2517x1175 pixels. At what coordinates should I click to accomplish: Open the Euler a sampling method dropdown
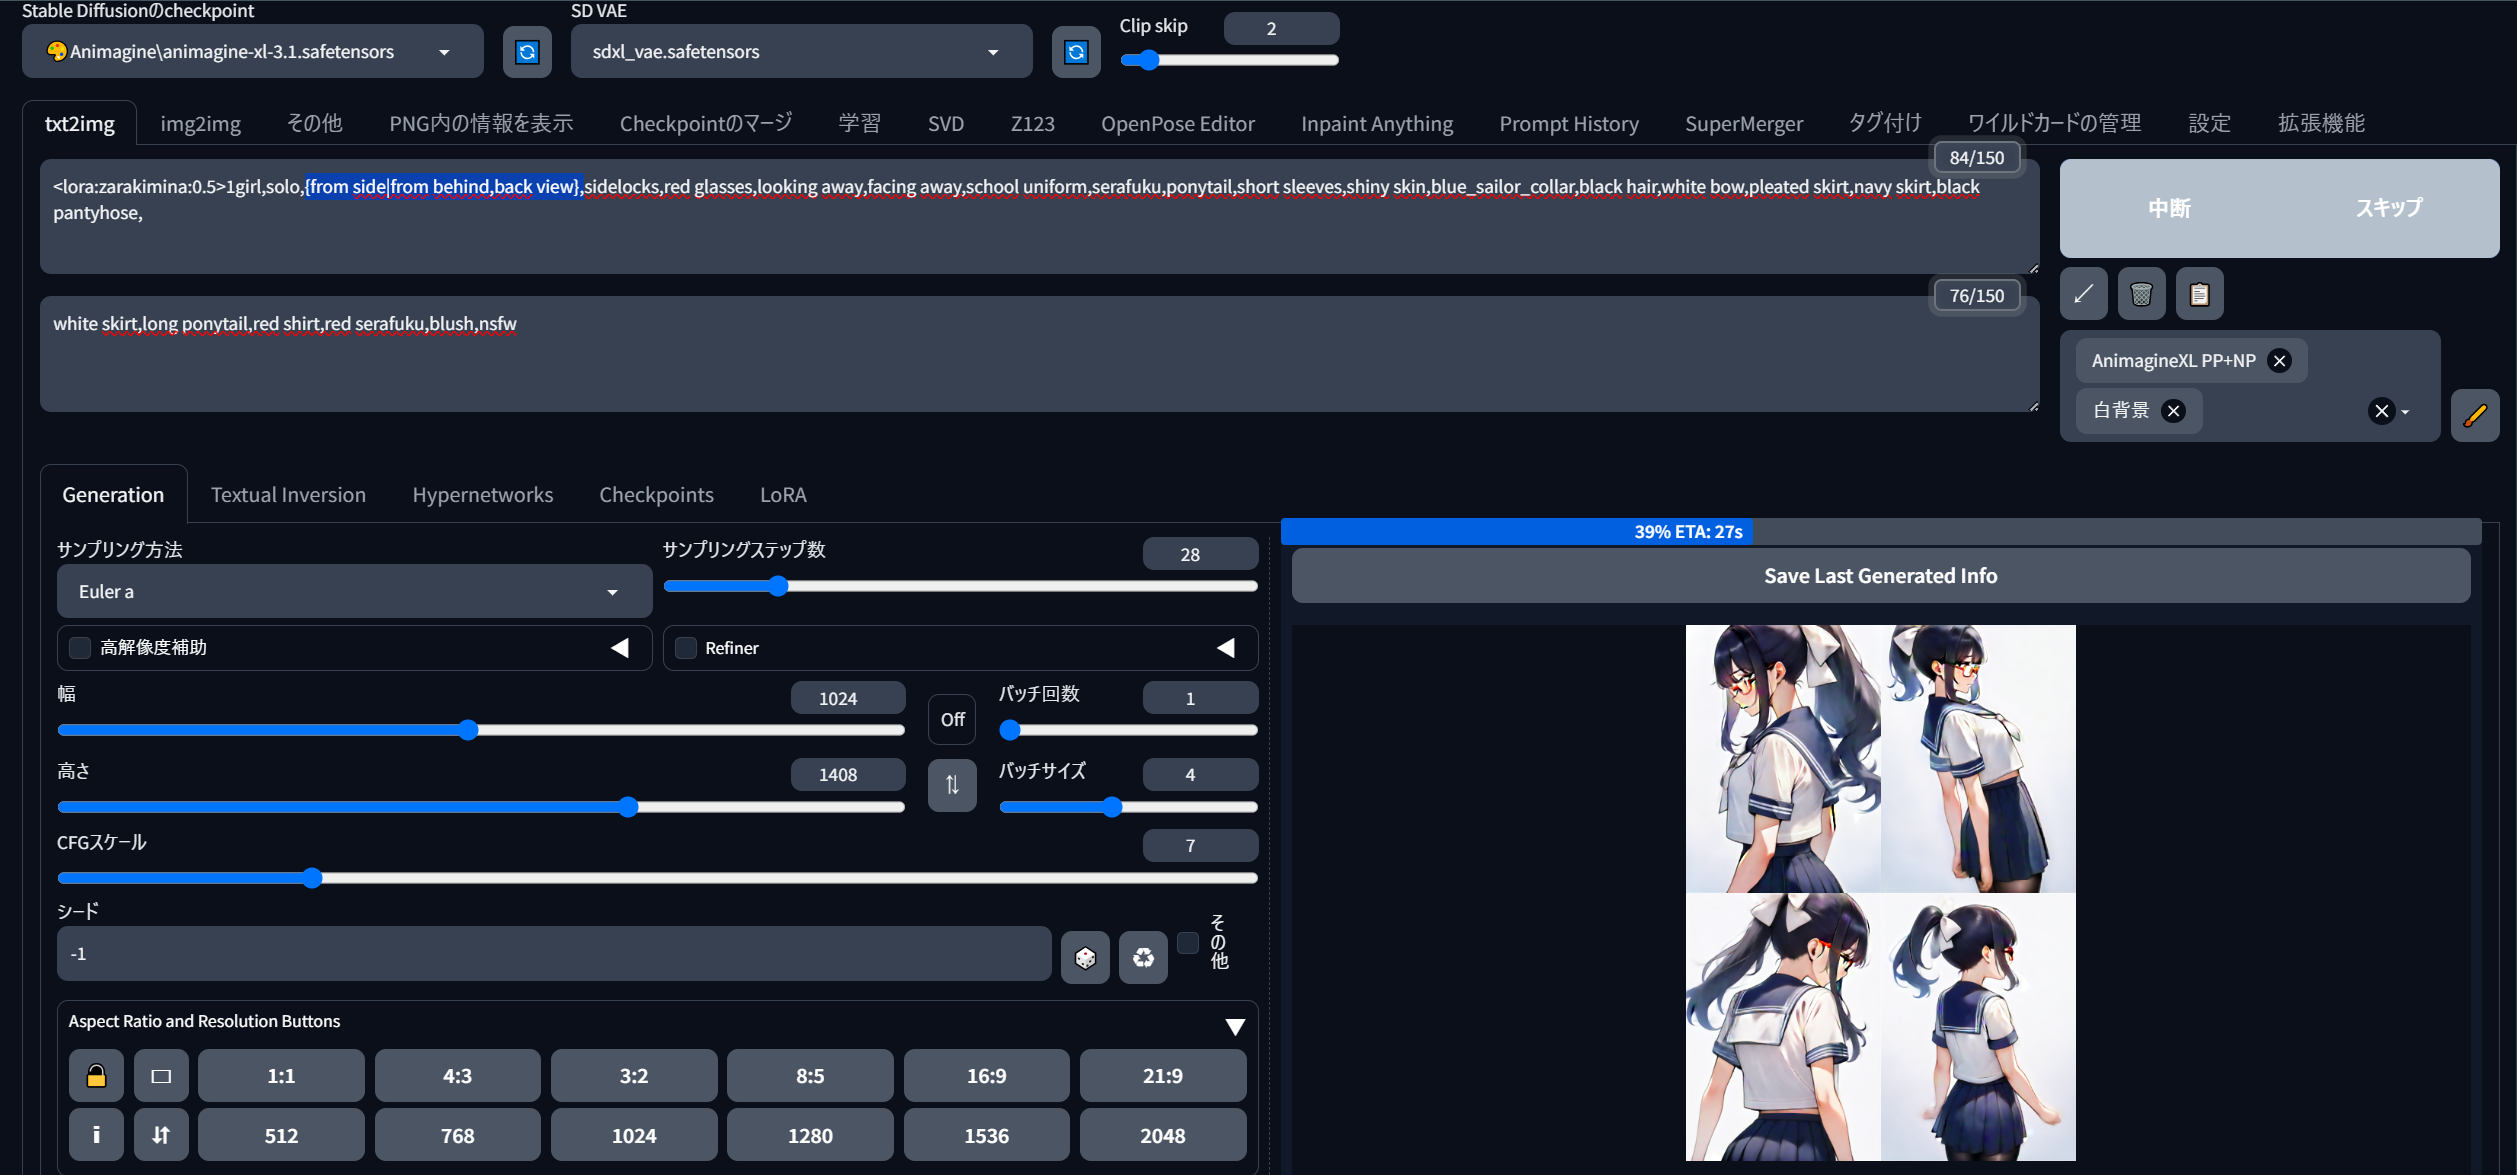tap(354, 591)
